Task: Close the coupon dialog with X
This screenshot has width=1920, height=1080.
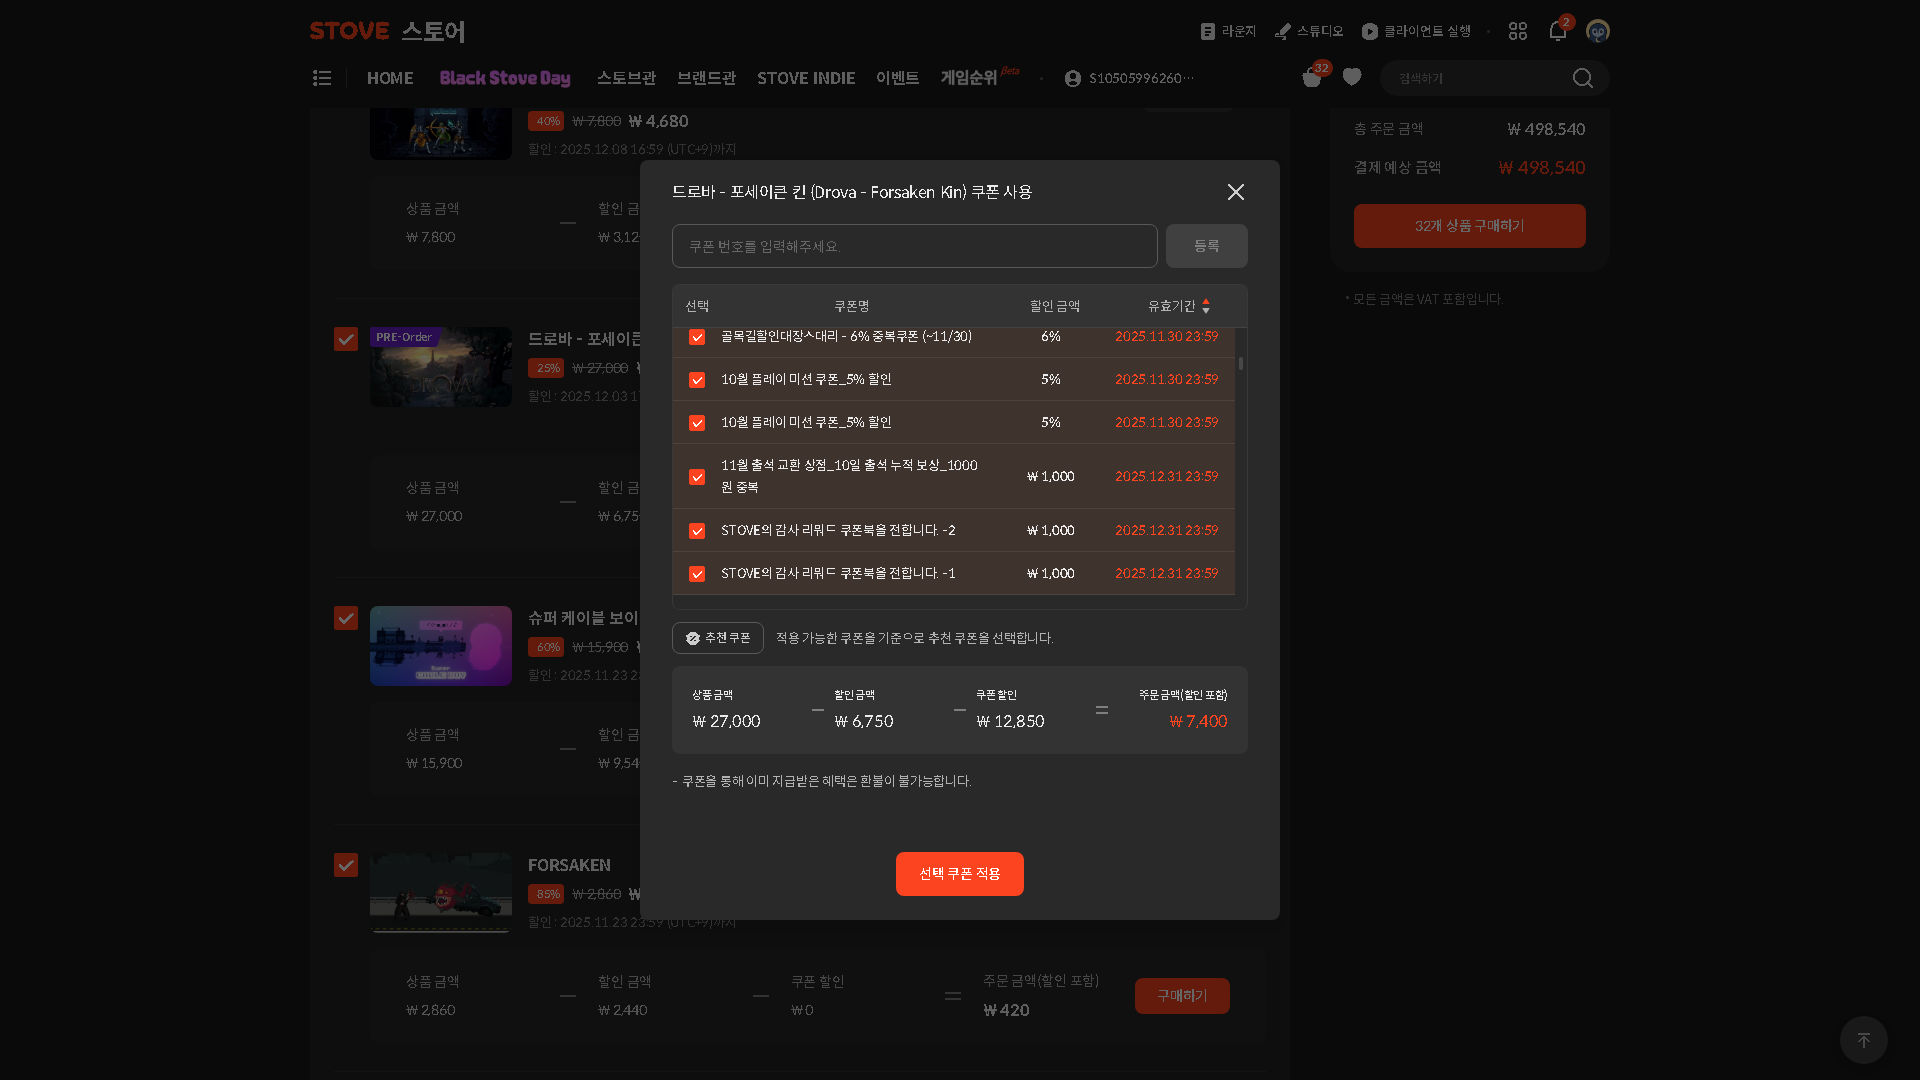Action: click(1236, 192)
